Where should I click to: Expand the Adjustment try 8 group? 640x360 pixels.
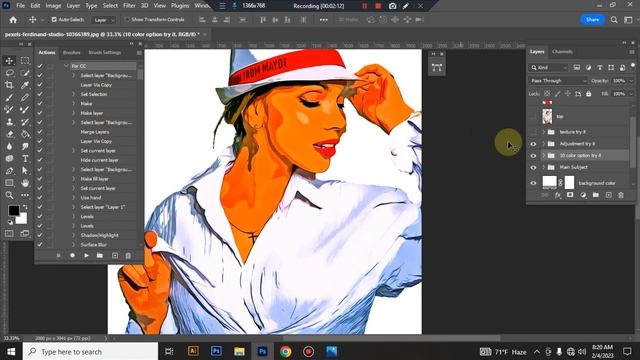coord(544,144)
